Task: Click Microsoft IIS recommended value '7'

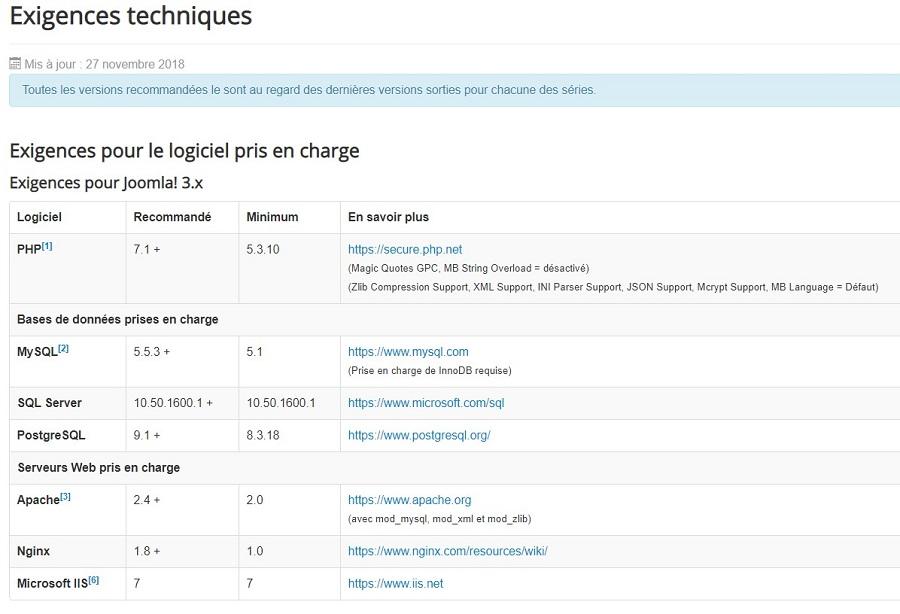Action: [137, 584]
